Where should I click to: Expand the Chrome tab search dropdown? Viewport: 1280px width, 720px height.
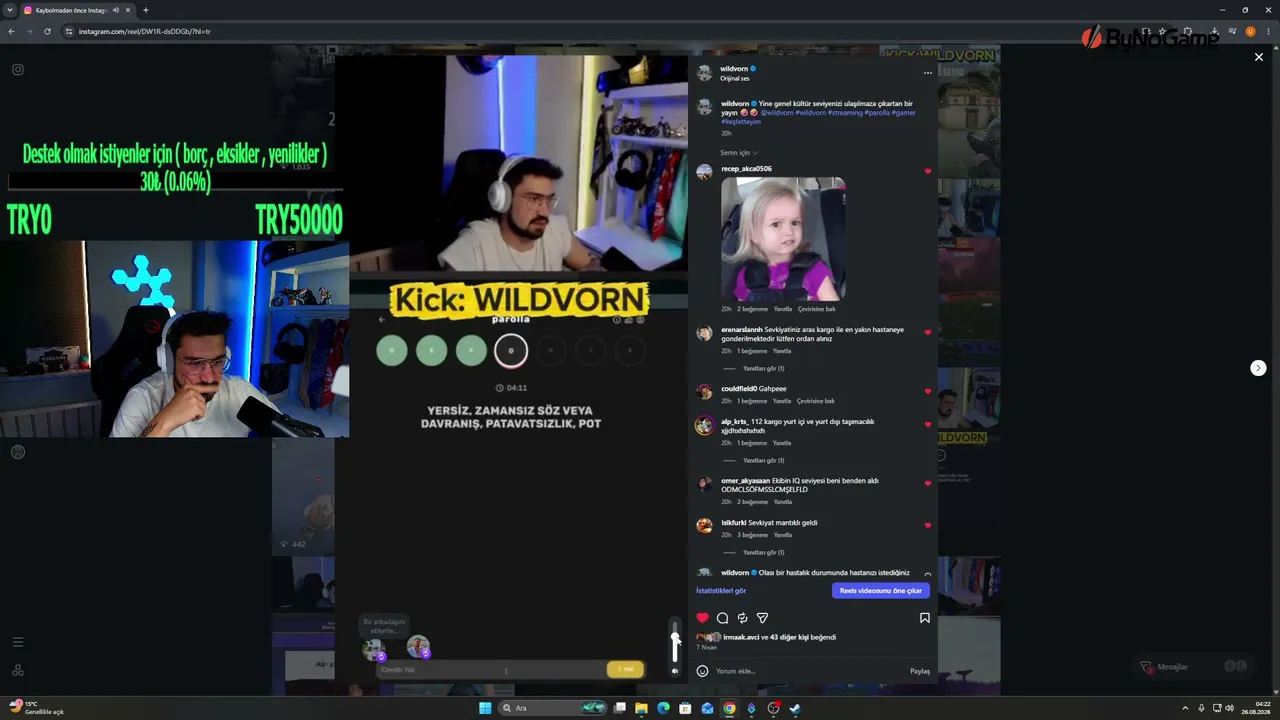pos(9,10)
